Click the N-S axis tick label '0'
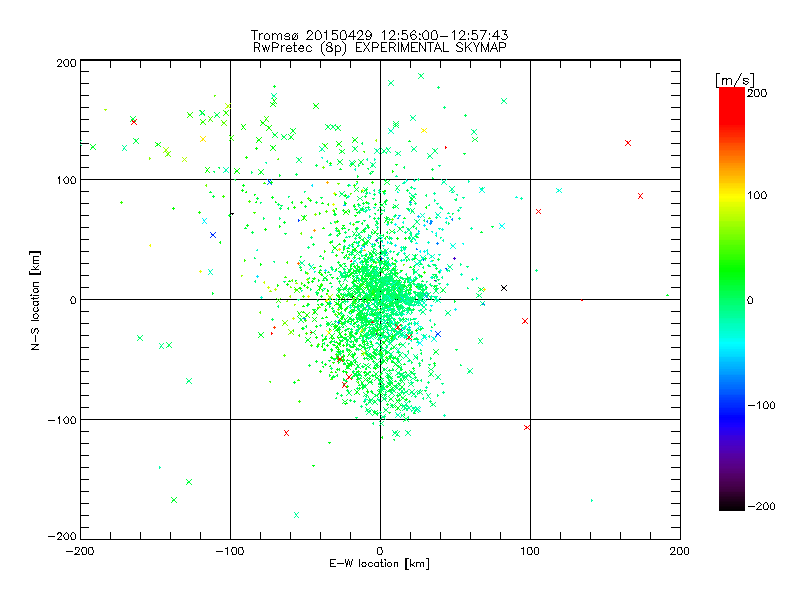The width and height of the screenshot is (800, 600). coord(73,300)
